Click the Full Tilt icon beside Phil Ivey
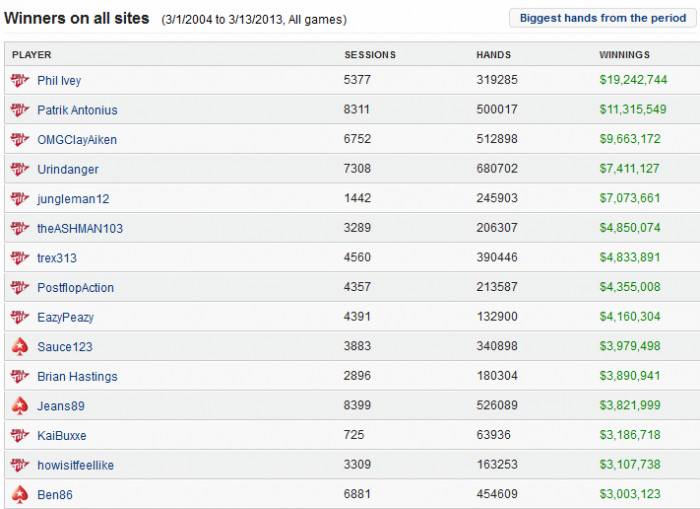The height and width of the screenshot is (509, 700). [19, 81]
